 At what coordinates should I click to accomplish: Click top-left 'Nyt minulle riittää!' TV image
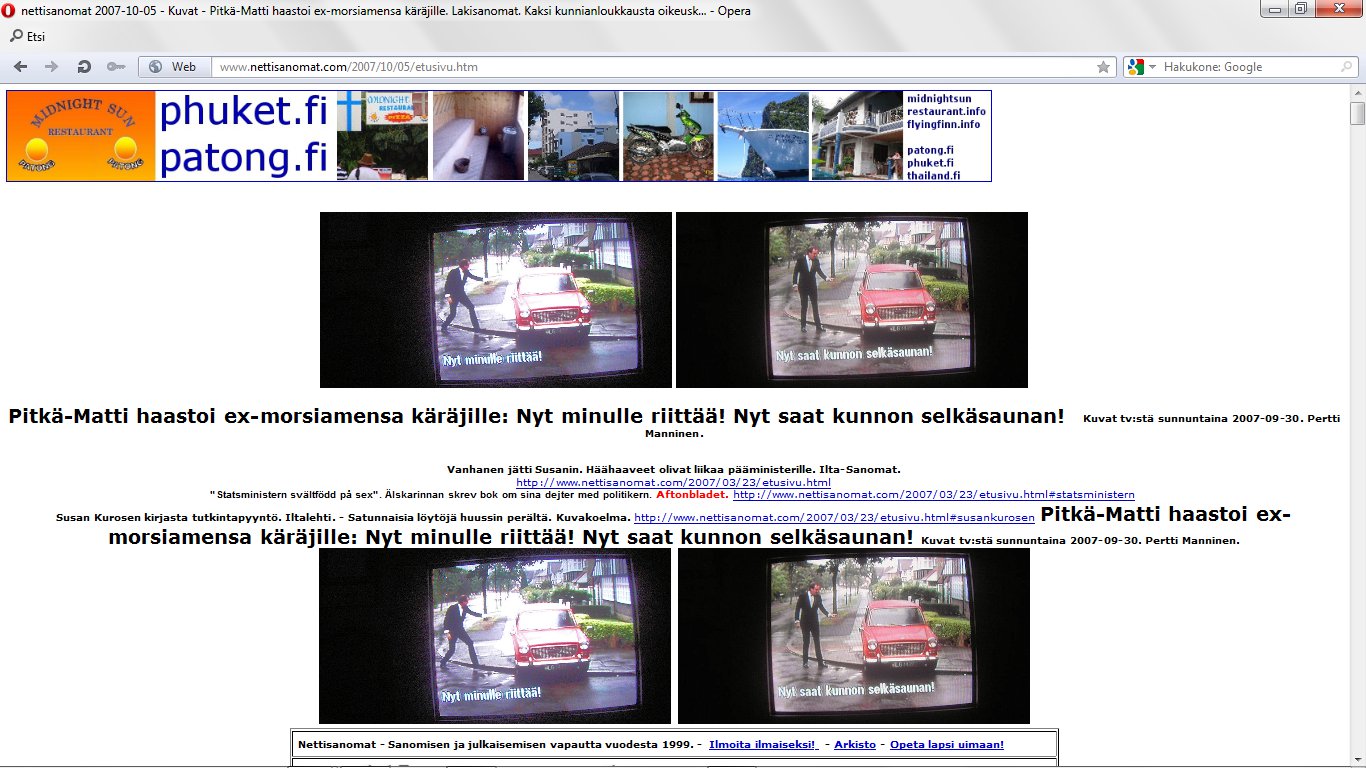[495, 299]
